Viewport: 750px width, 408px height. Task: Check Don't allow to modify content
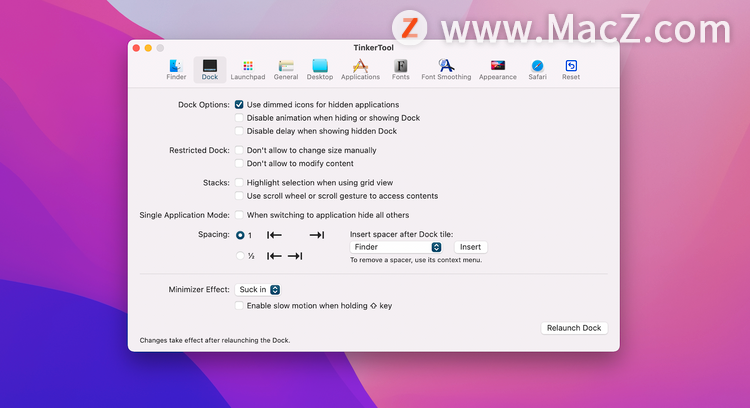pyautogui.click(x=239, y=164)
